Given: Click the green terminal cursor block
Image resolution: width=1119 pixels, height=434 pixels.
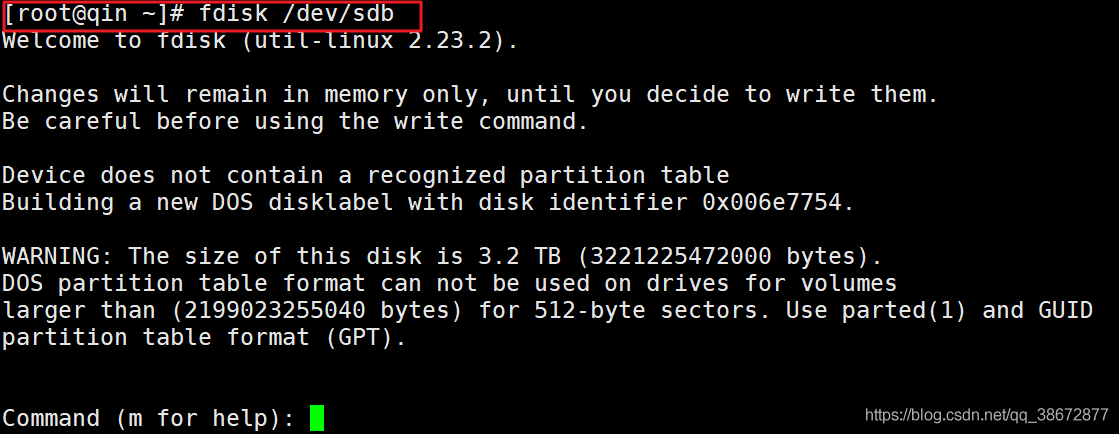Looking at the screenshot, I should tap(316, 418).
